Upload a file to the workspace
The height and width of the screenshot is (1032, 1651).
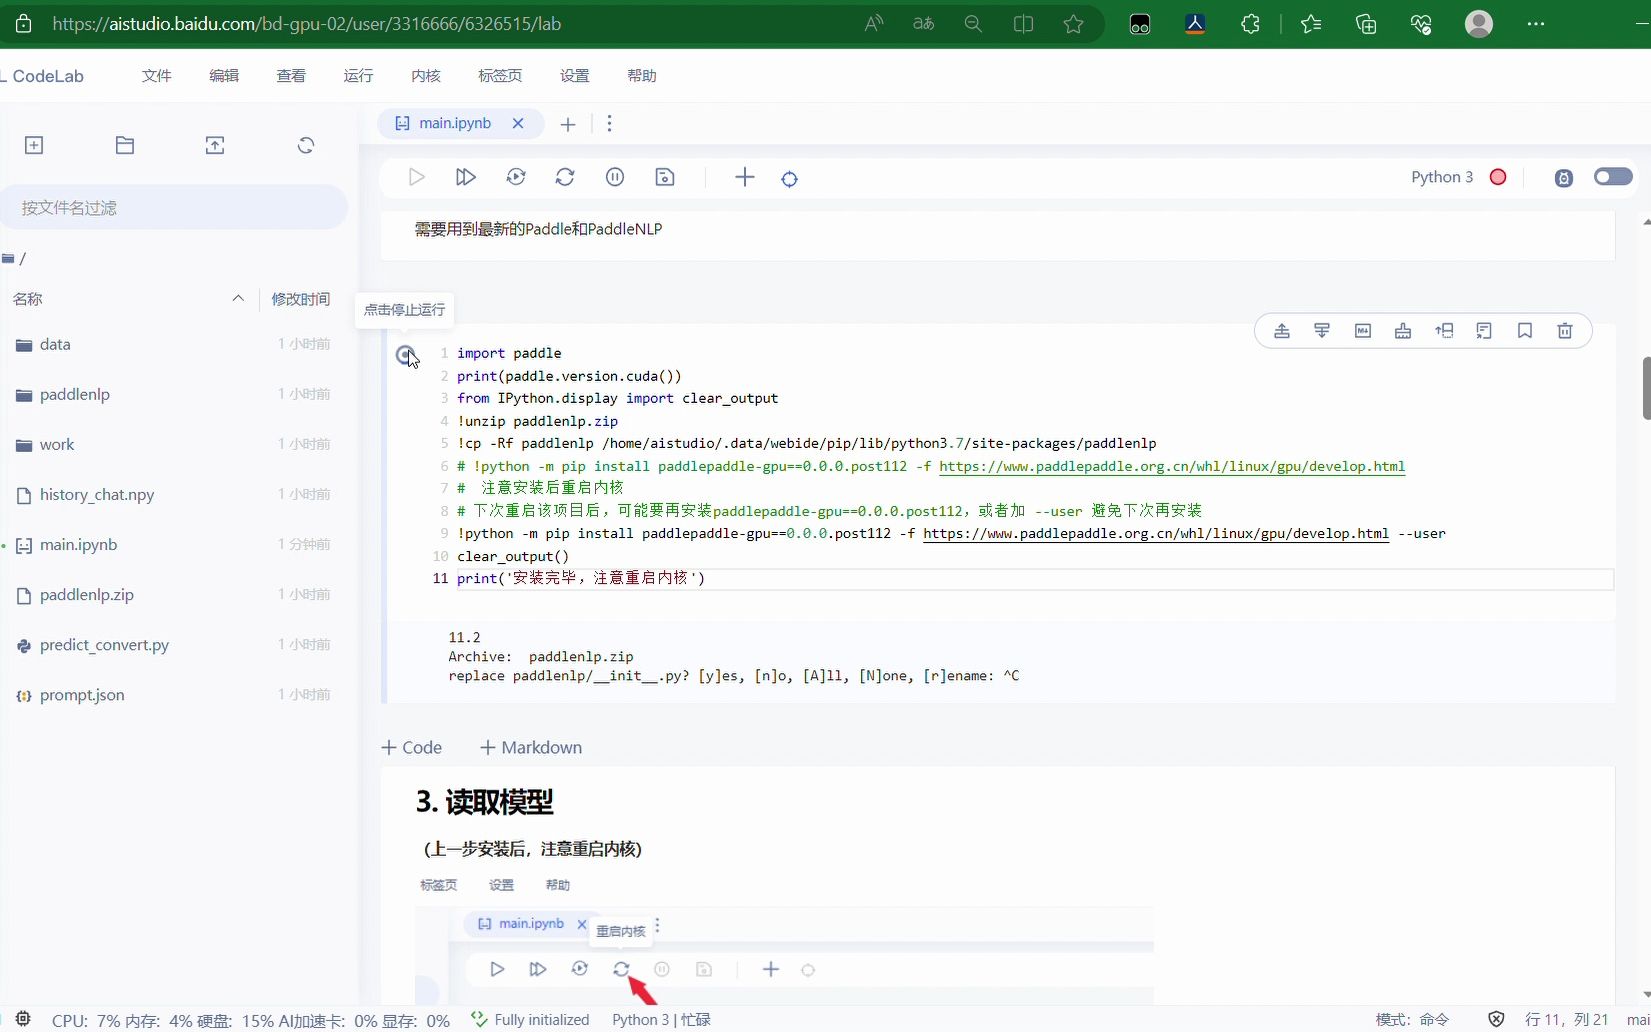[x=215, y=145]
